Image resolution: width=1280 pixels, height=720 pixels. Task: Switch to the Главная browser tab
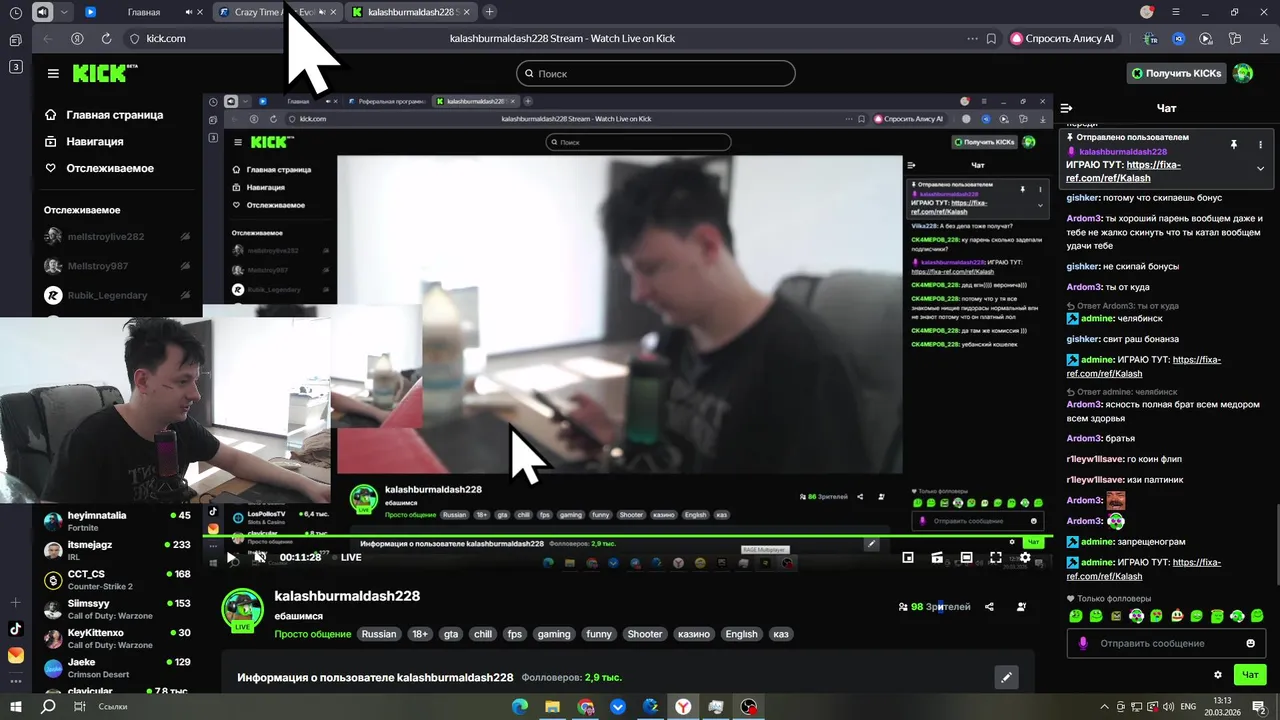coord(143,12)
